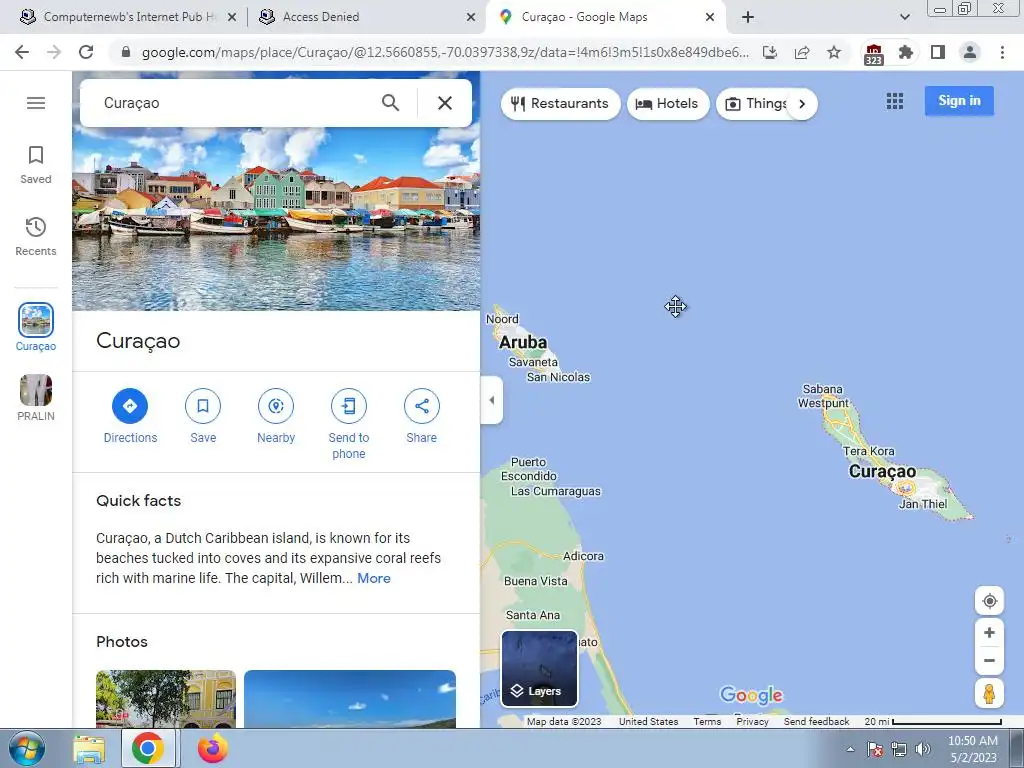Viewport: 1024px width, 768px height.
Task: Toggle the map scale unit (20 mi)
Action: click(x=933, y=722)
